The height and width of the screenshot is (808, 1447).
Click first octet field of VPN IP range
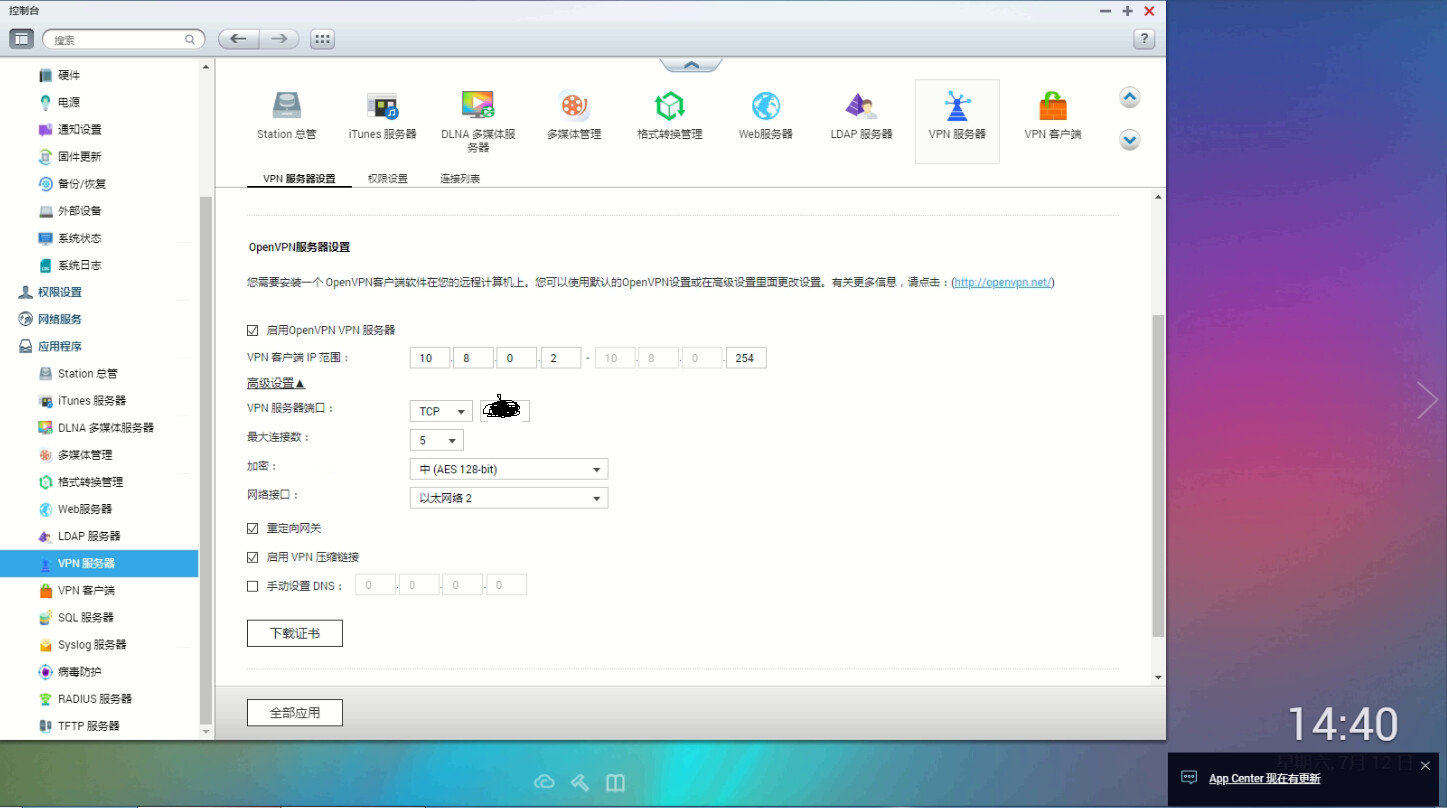click(x=430, y=358)
